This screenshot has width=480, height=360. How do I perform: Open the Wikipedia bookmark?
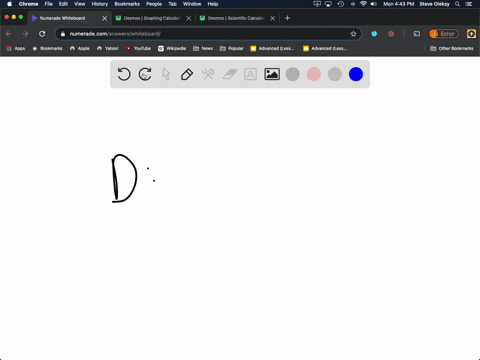coord(172,48)
